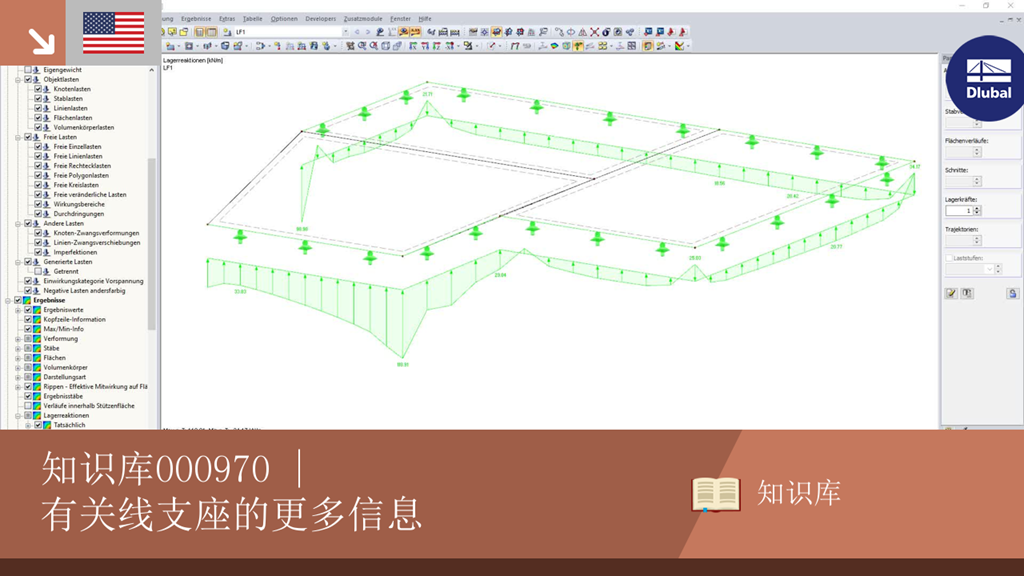1024x576 pixels.
Task: Expand the Stäbe tree node
Action: pyautogui.click(x=18, y=348)
